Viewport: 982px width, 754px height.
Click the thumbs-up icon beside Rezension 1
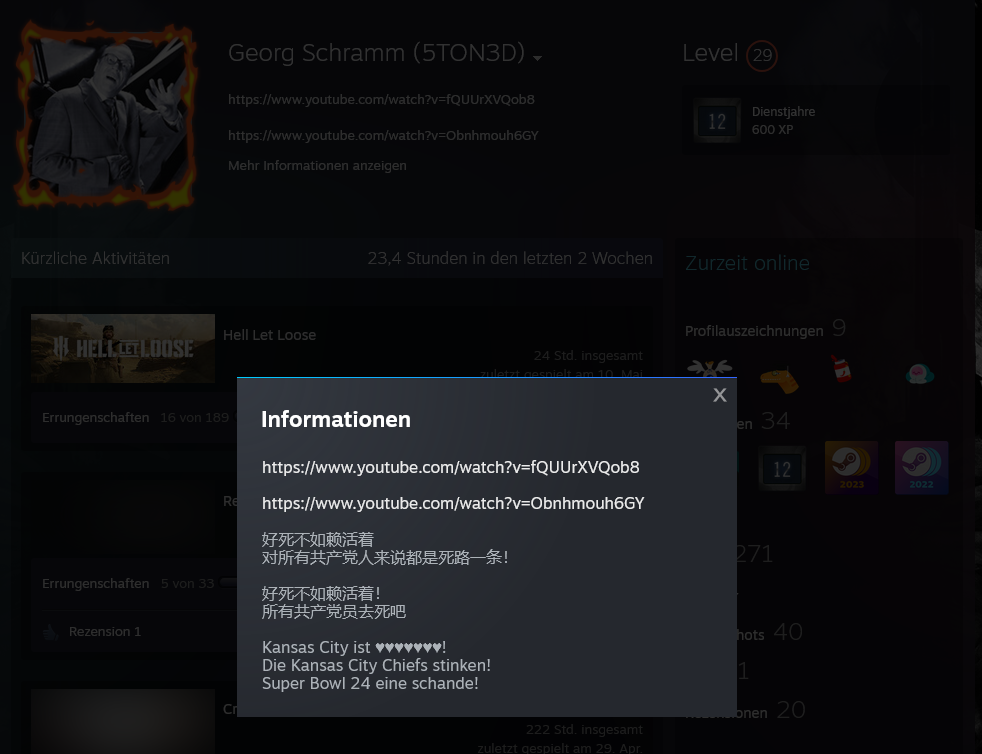[52, 631]
